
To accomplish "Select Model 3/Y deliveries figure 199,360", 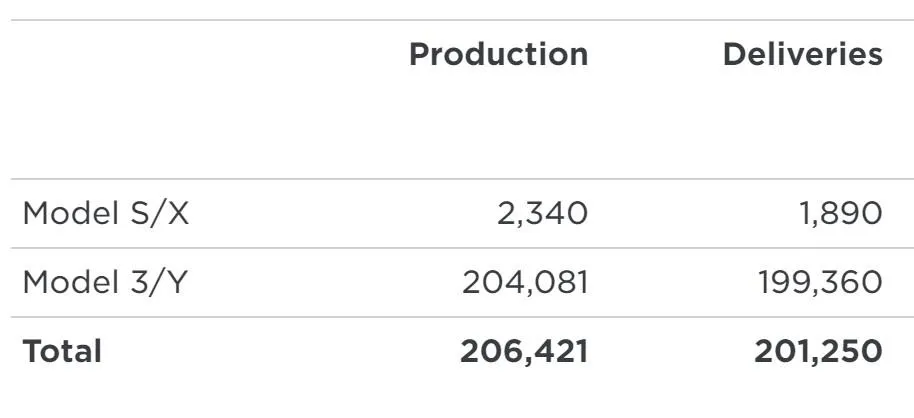I will point(819,283).
